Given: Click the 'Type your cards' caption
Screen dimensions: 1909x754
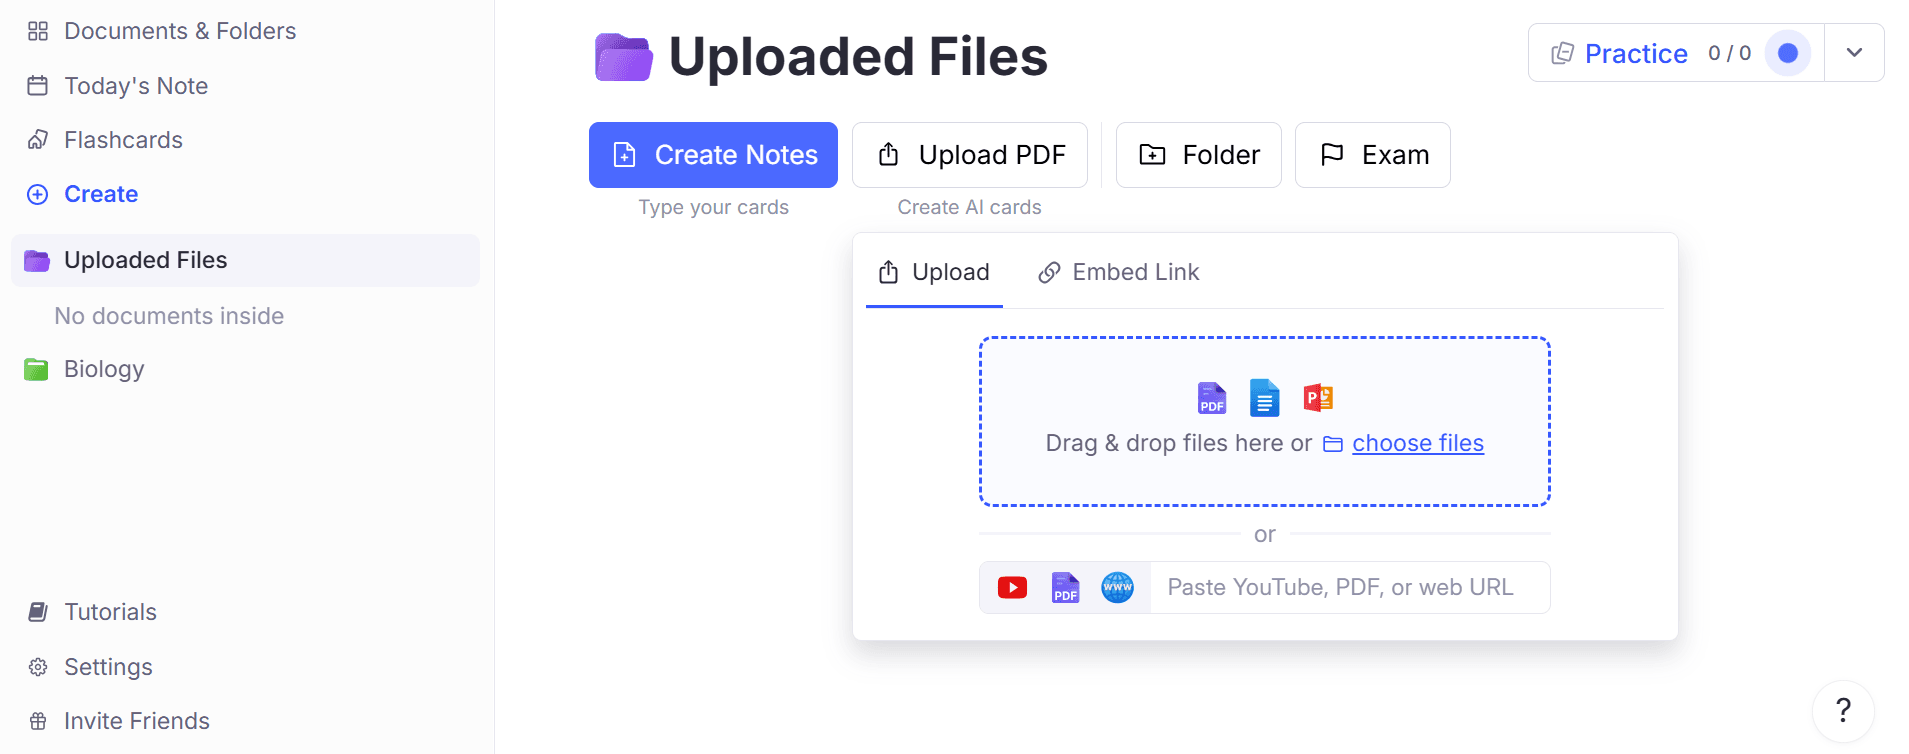Looking at the screenshot, I should pyautogui.click(x=713, y=207).
